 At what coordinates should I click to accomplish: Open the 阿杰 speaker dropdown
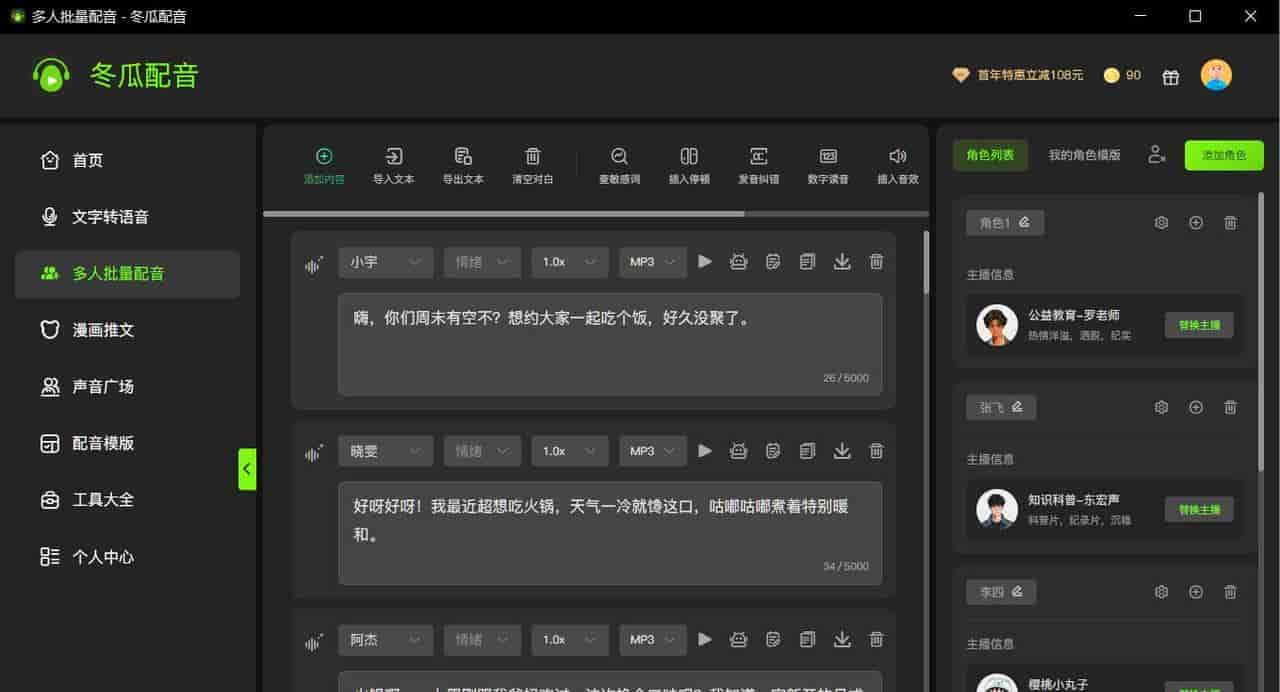click(x=386, y=639)
